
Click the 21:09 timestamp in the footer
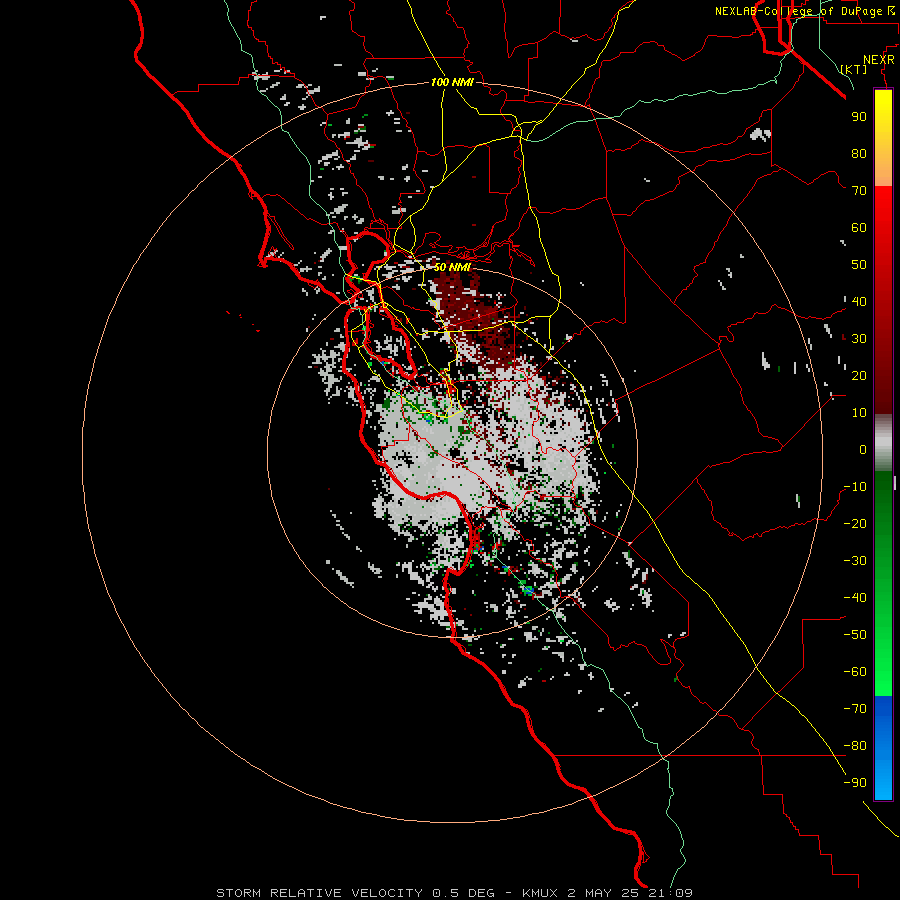coord(669,893)
